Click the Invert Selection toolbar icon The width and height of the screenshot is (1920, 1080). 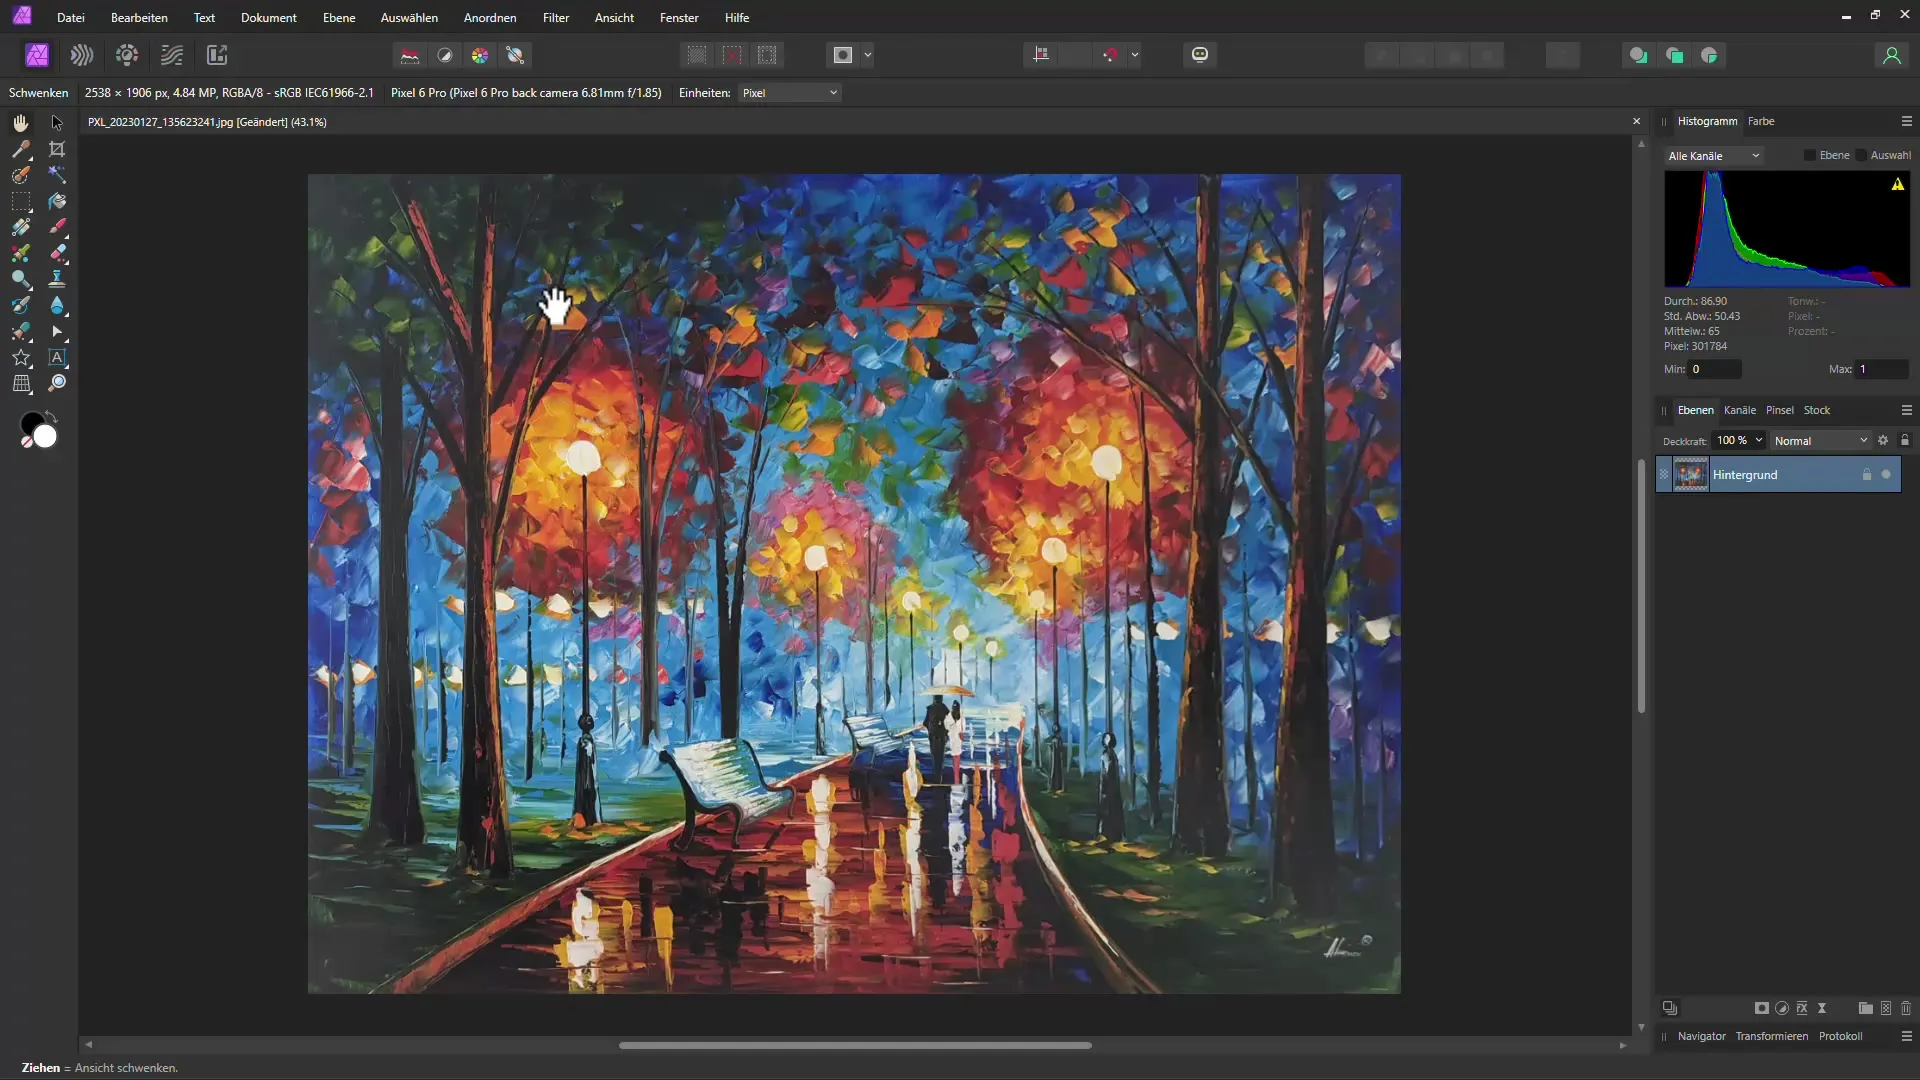pos(767,55)
